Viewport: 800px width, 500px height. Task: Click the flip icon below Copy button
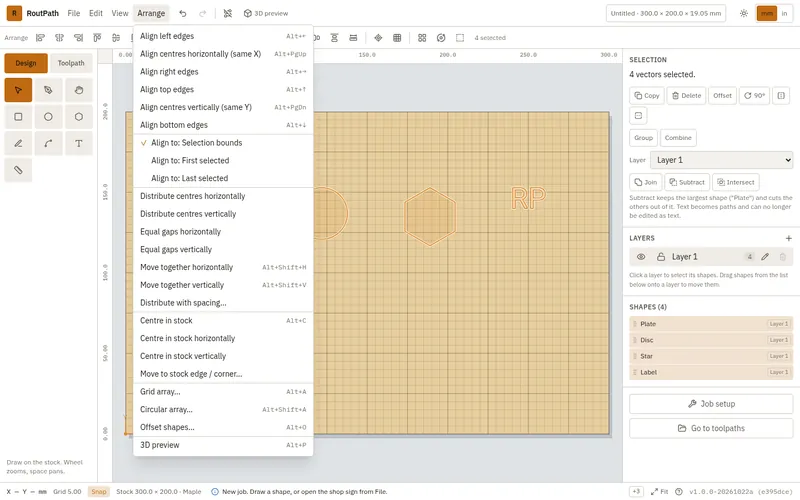(x=638, y=115)
